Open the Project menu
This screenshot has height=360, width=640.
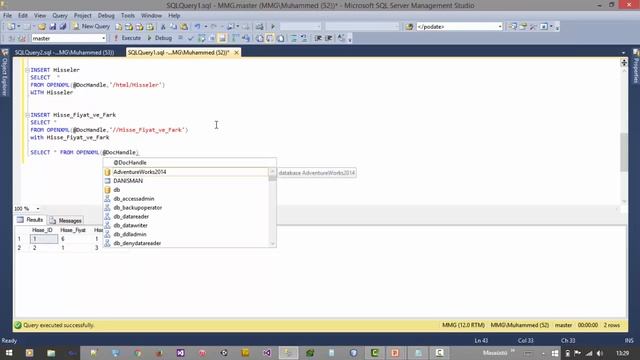[x=82, y=16]
